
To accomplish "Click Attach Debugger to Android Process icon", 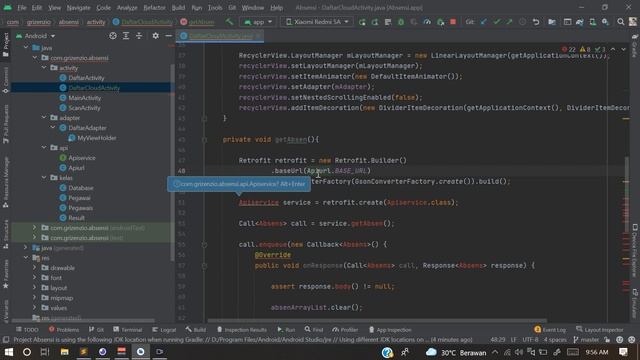I will (x=440, y=22).
